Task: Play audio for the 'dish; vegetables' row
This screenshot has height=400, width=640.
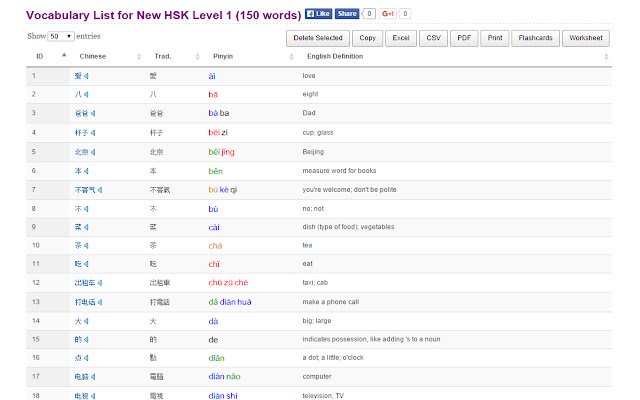Action: [86, 227]
